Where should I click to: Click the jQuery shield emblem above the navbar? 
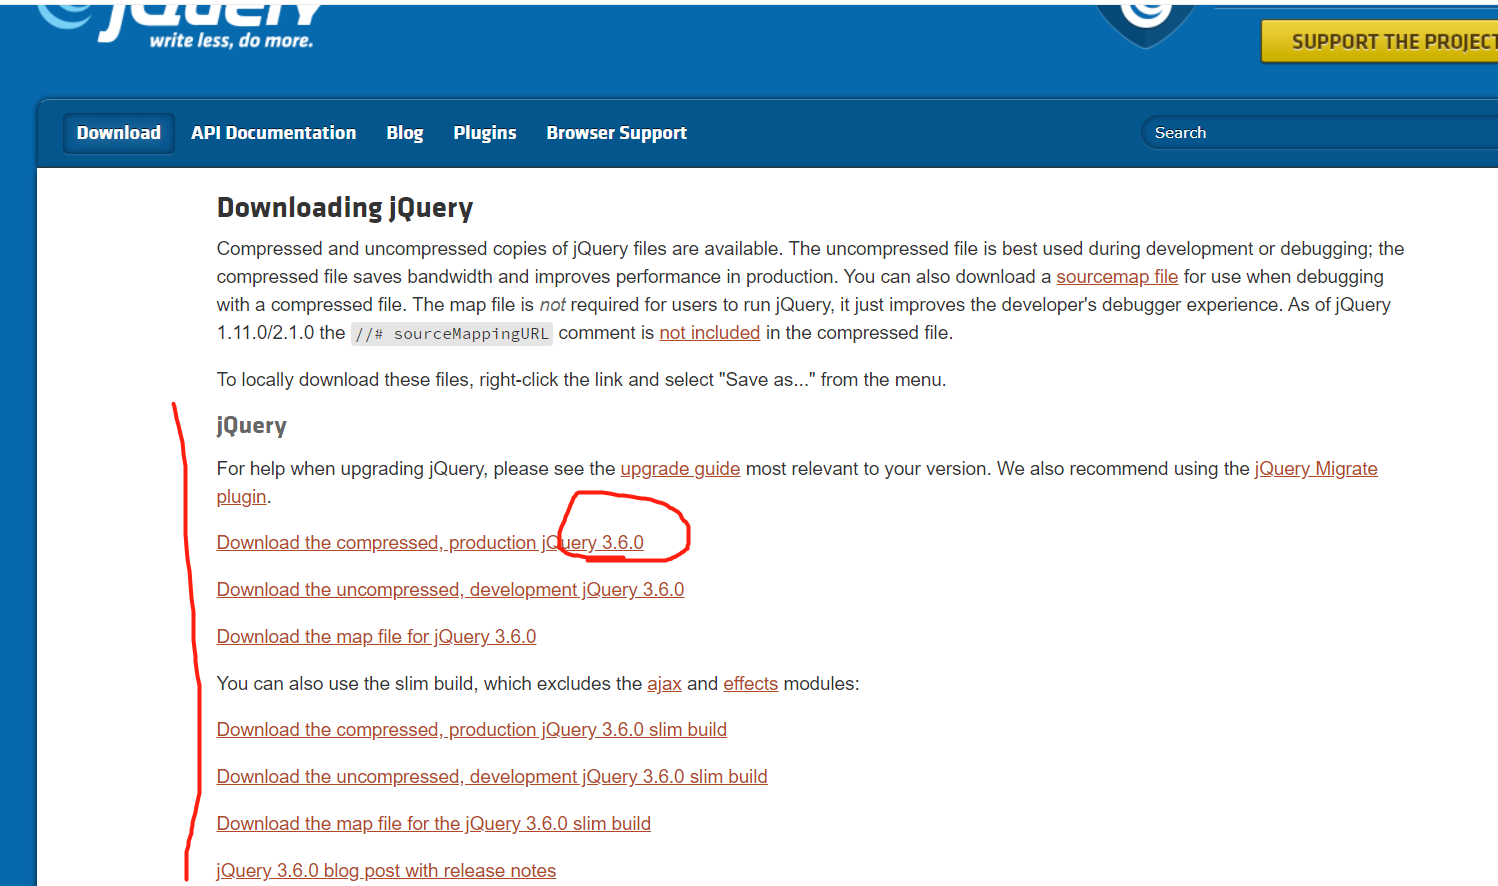coord(1143,15)
